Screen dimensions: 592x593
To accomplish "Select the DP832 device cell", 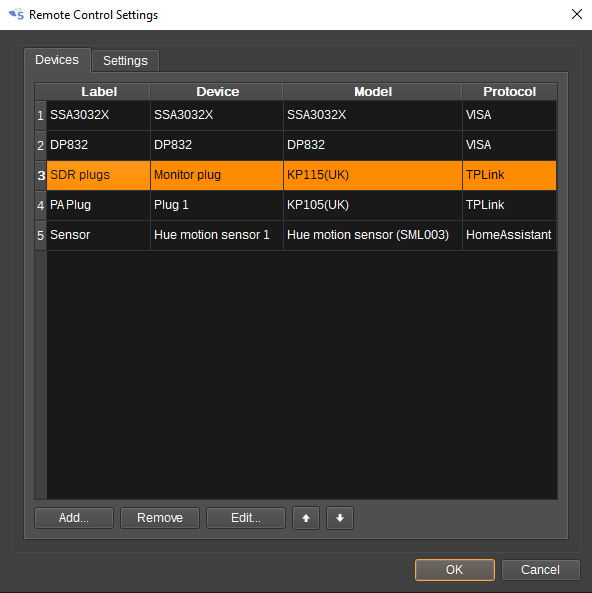I will (217, 145).
